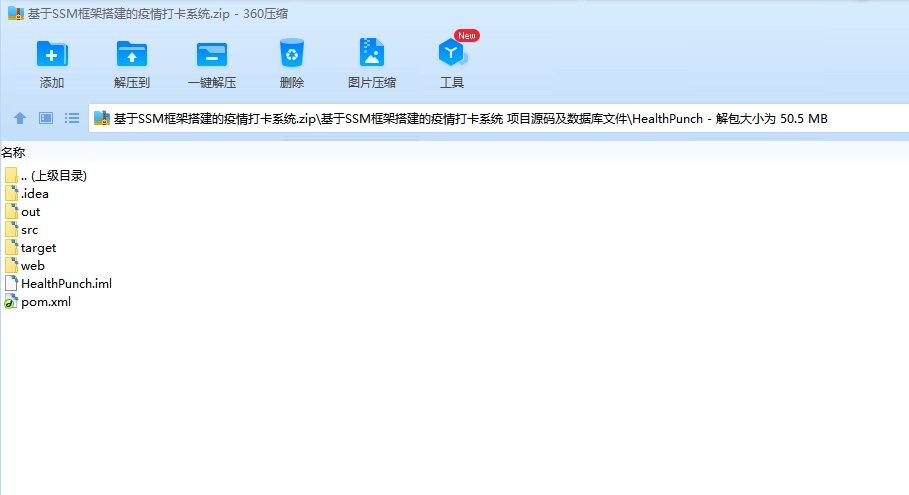Click the 添加 (Add) toolbar icon
The image size is (909, 495).
coord(52,54)
